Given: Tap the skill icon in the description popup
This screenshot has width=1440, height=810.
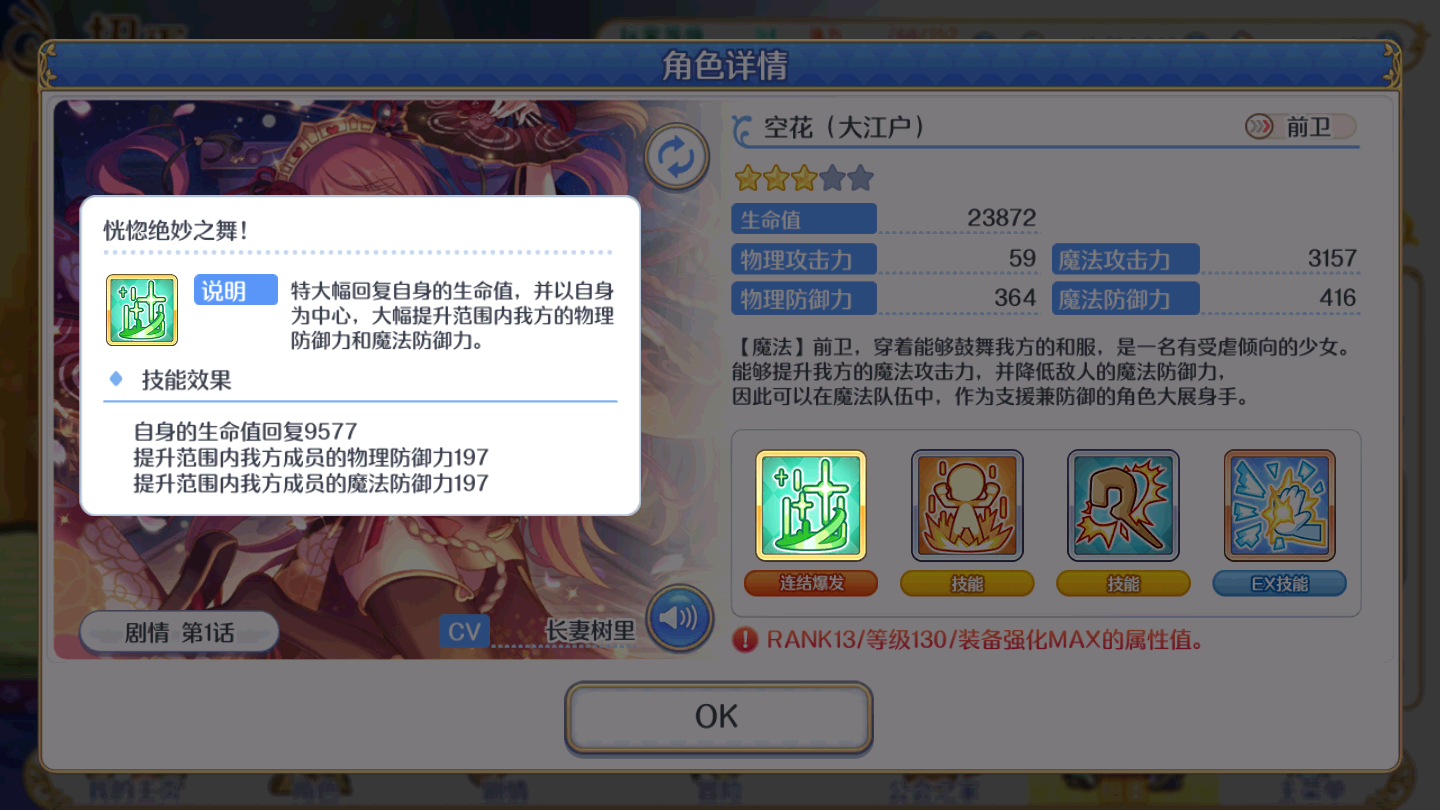Looking at the screenshot, I should click(x=142, y=310).
